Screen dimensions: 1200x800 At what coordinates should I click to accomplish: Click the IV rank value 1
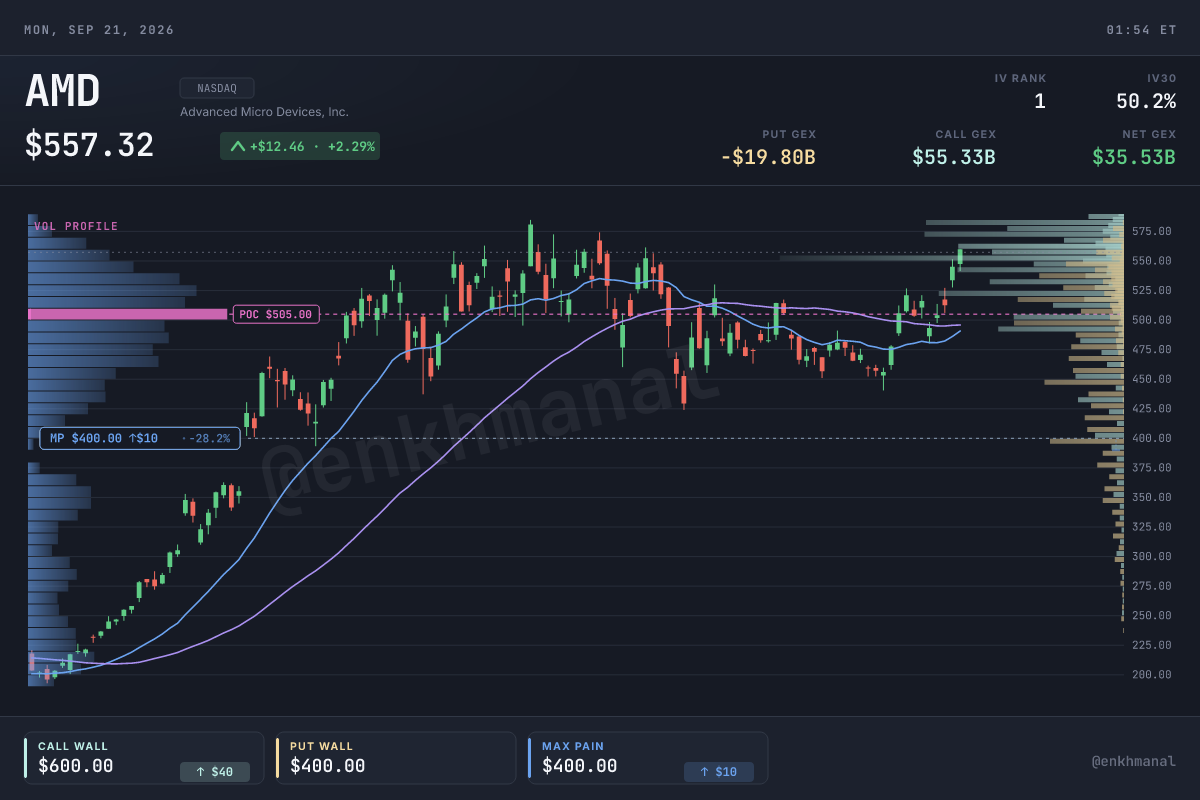coord(1040,101)
